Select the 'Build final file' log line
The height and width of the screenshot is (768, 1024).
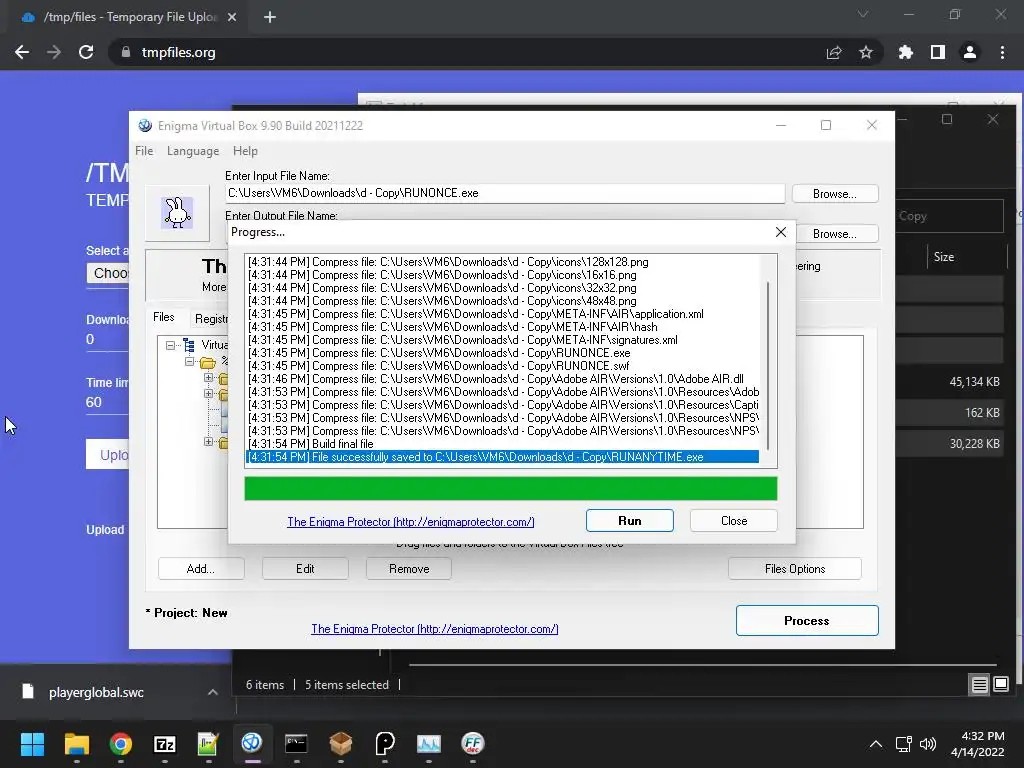pyautogui.click(x=502, y=444)
